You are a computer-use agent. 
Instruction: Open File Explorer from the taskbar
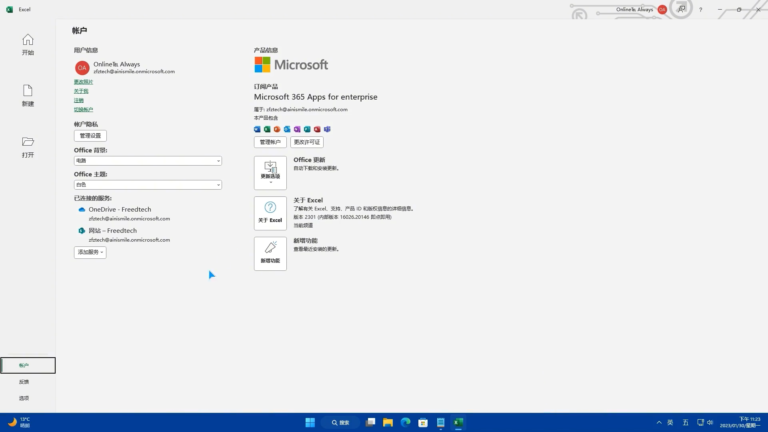388,423
